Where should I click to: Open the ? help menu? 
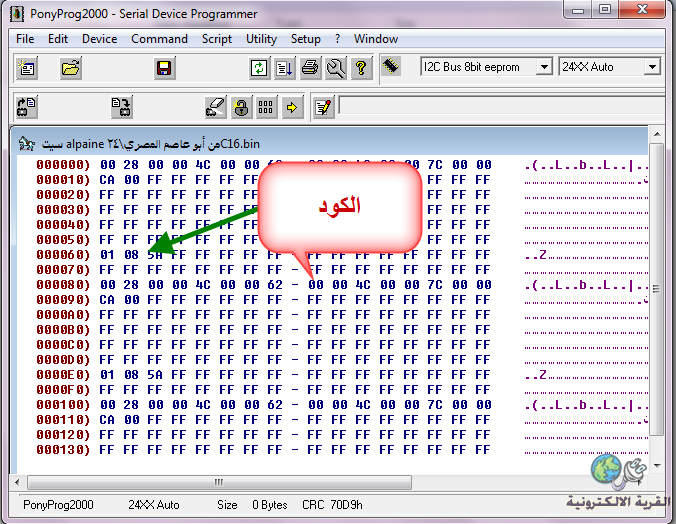(338, 39)
